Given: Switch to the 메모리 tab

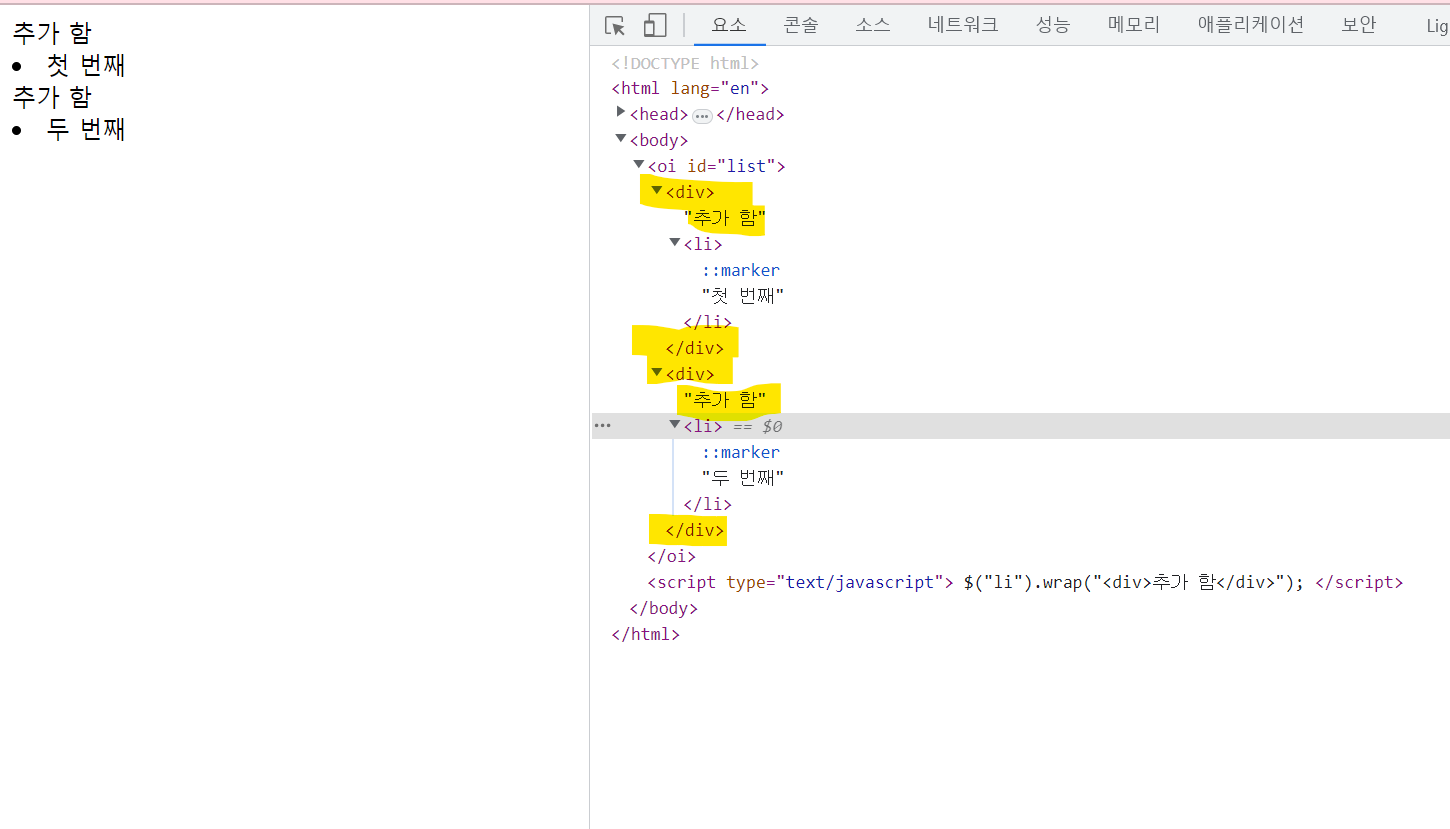Looking at the screenshot, I should [1134, 25].
